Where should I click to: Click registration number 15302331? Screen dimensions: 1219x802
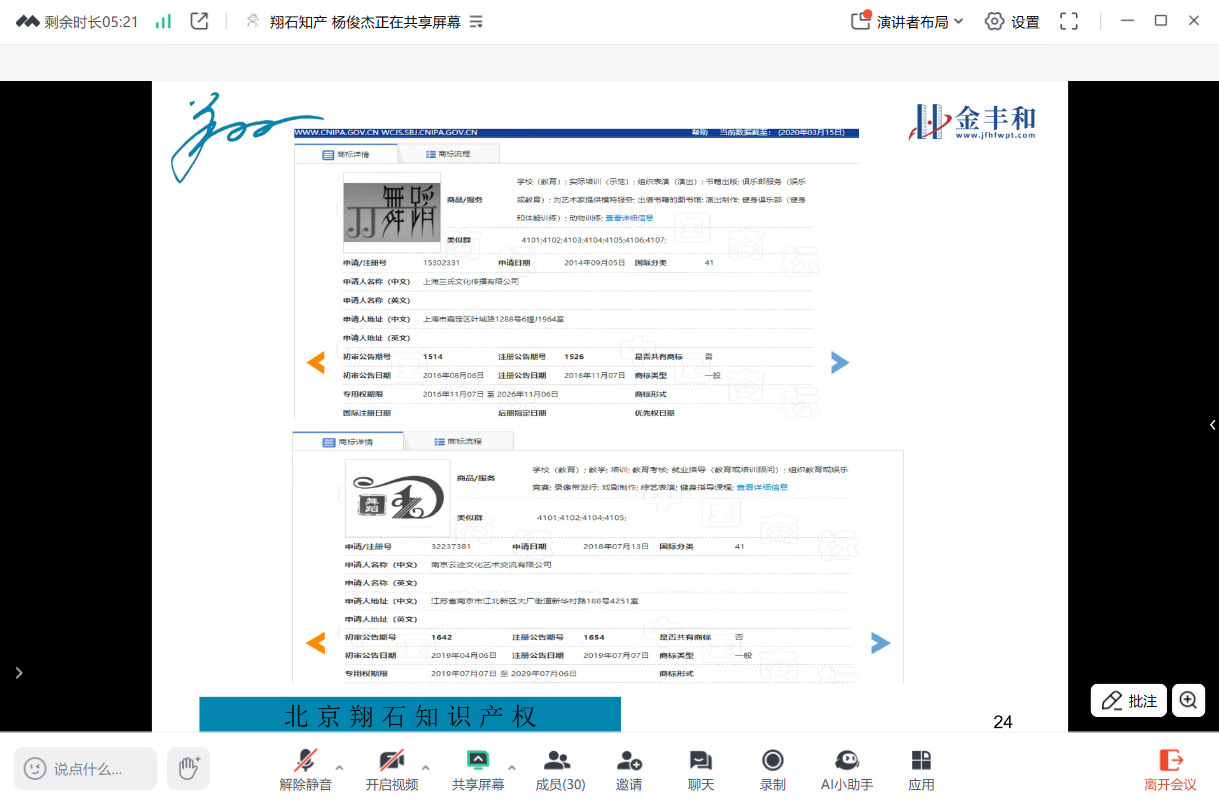click(441, 262)
